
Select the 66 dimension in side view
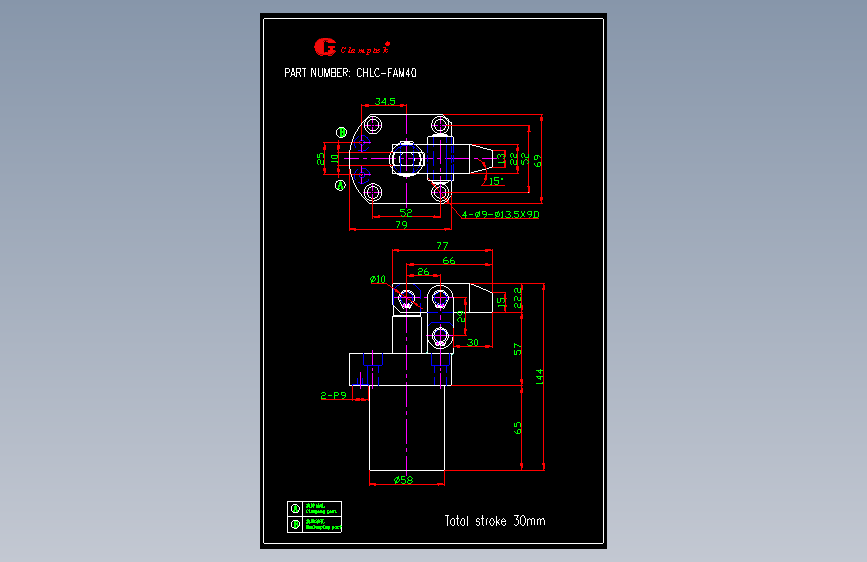pyautogui.click(x=448, y=261)
